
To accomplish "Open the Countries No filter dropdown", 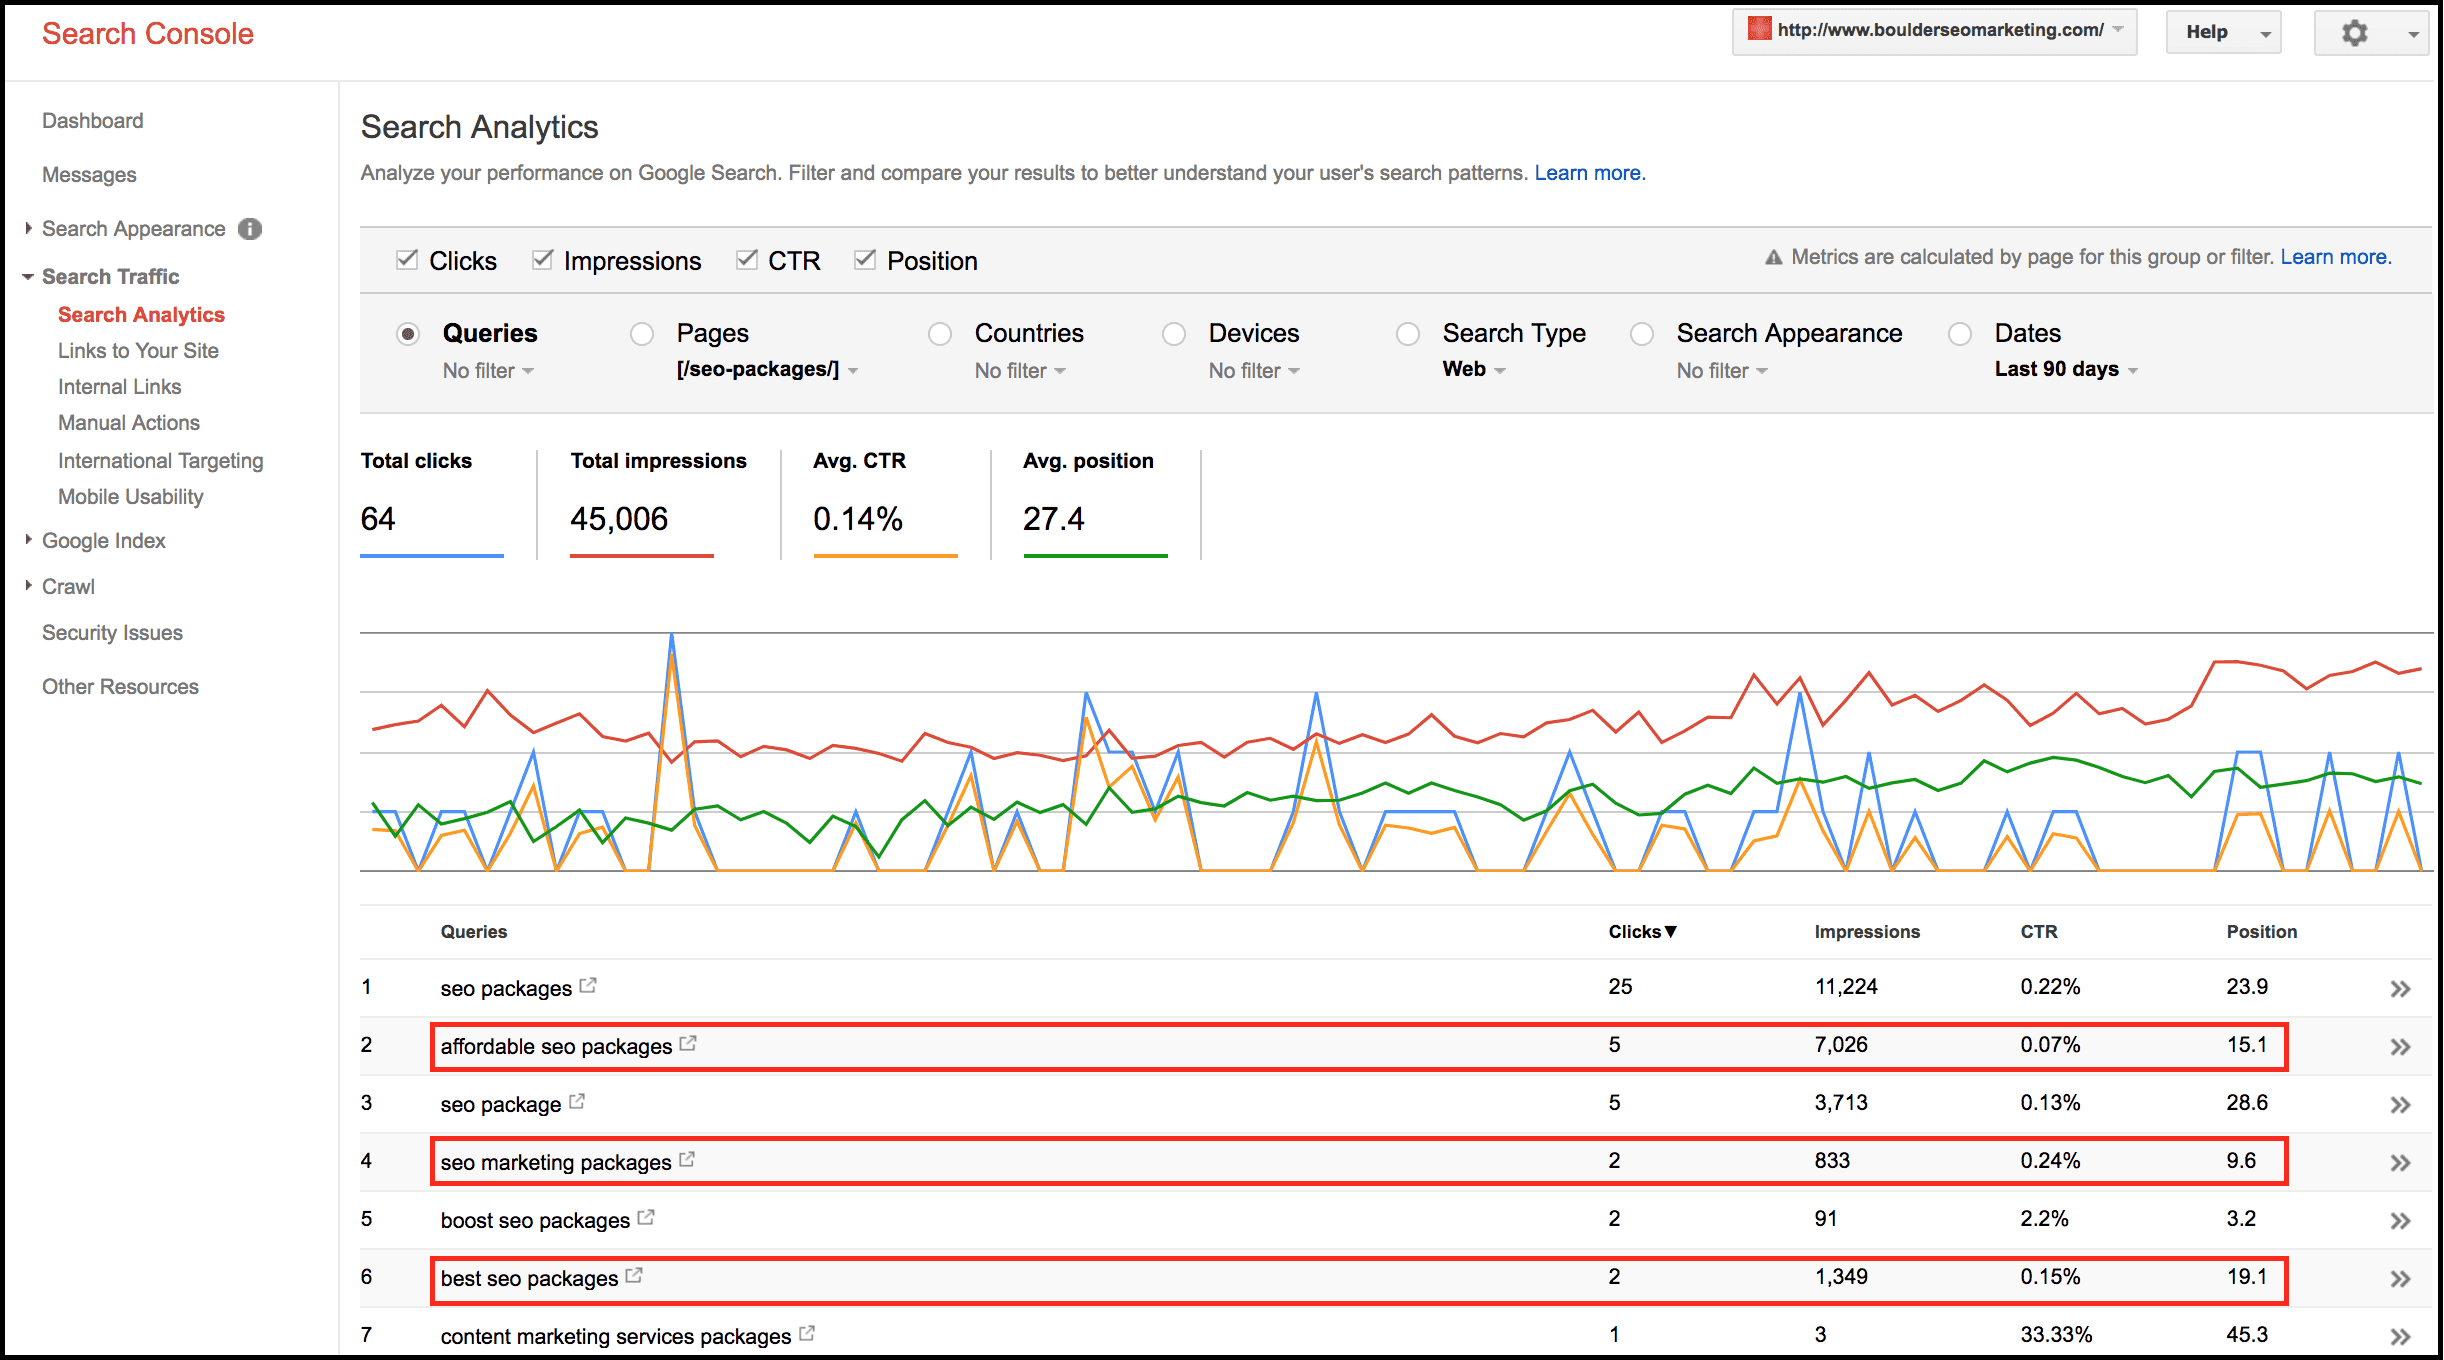I will [x=1020, y=371].
